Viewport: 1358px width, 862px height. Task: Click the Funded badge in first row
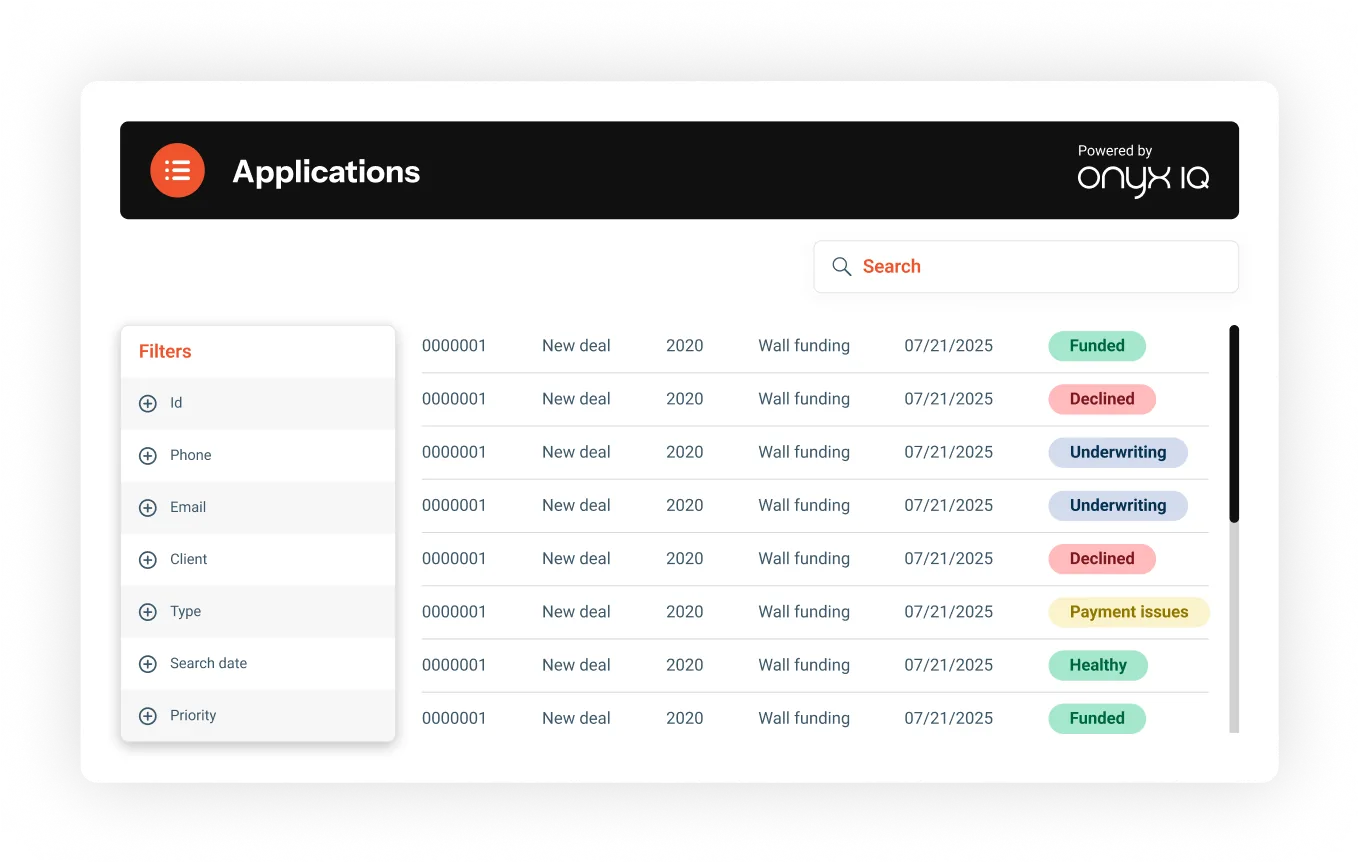(1096, 346)
